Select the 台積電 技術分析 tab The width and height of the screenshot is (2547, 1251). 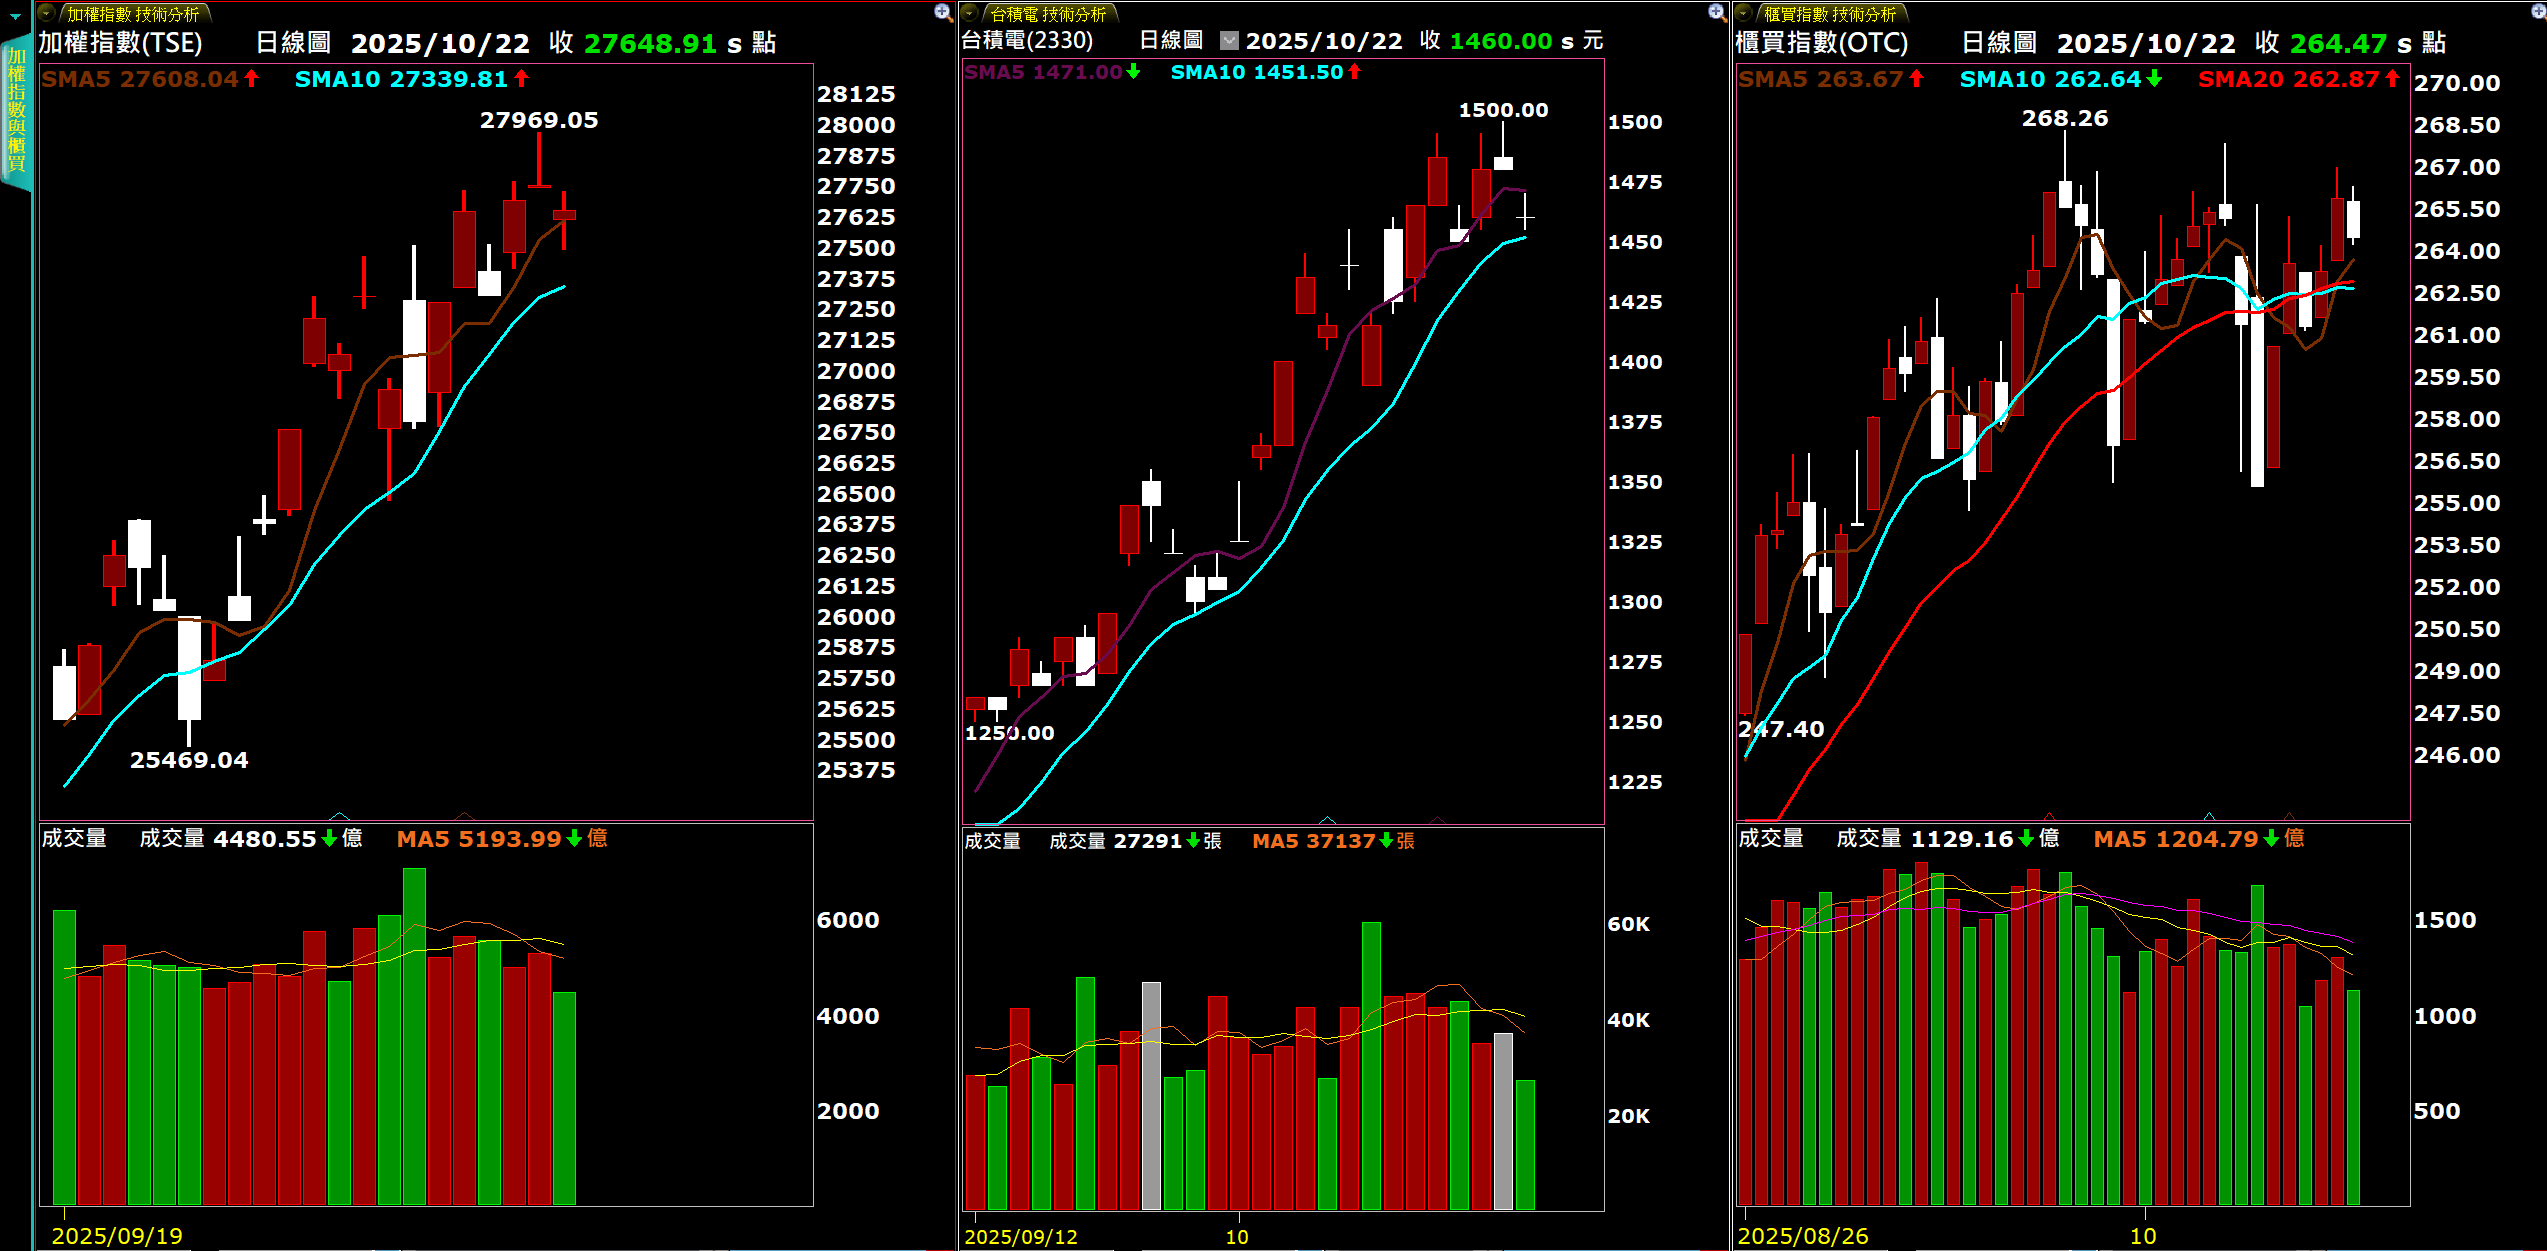click(1048, 14)
